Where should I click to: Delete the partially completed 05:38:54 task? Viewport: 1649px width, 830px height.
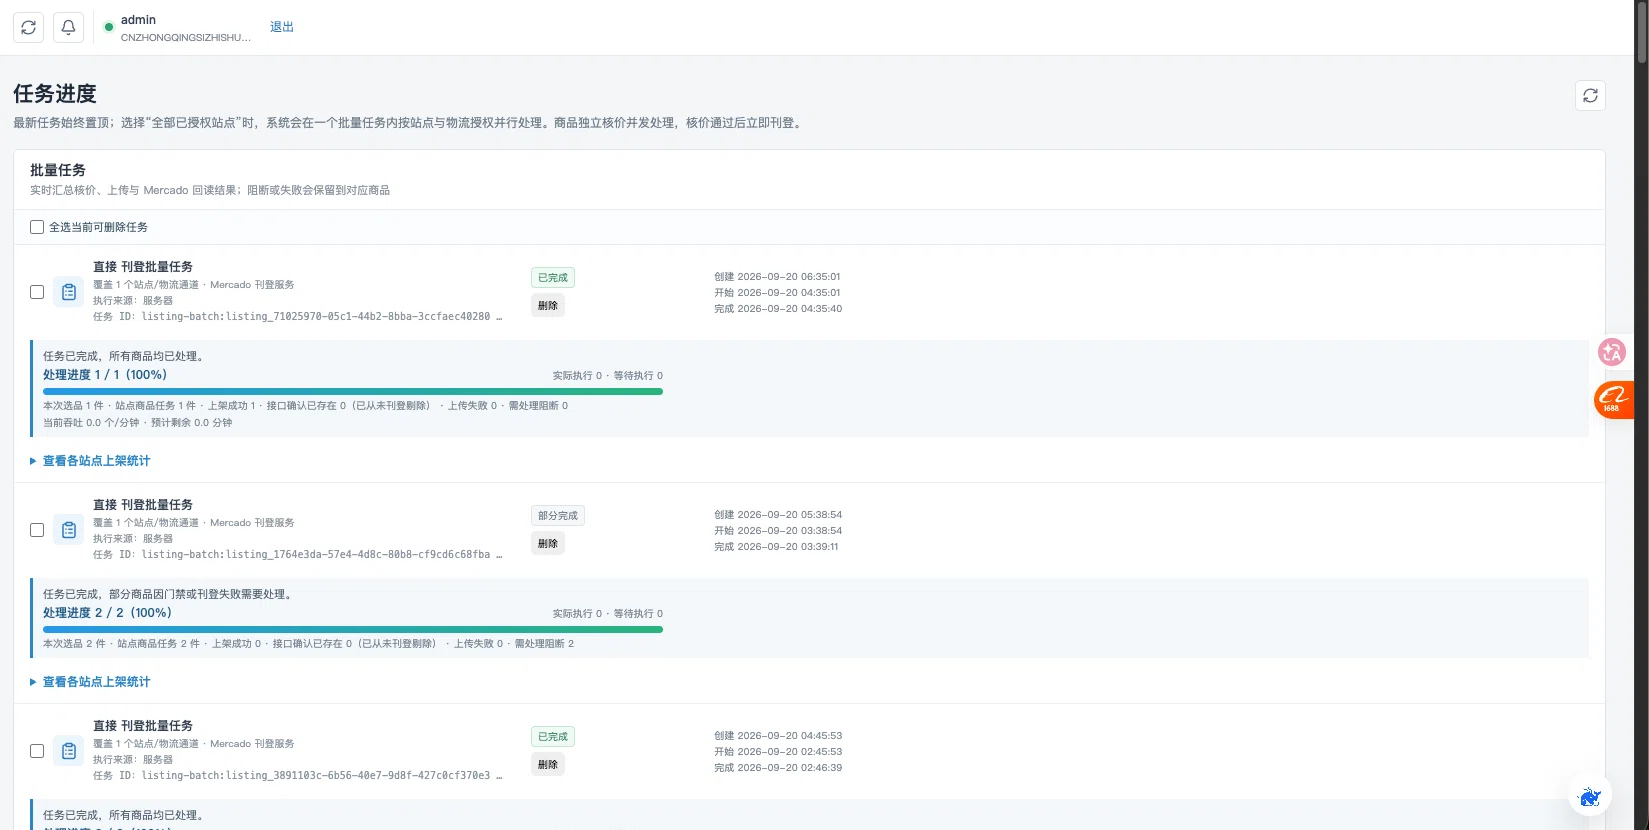coord(548,544)
